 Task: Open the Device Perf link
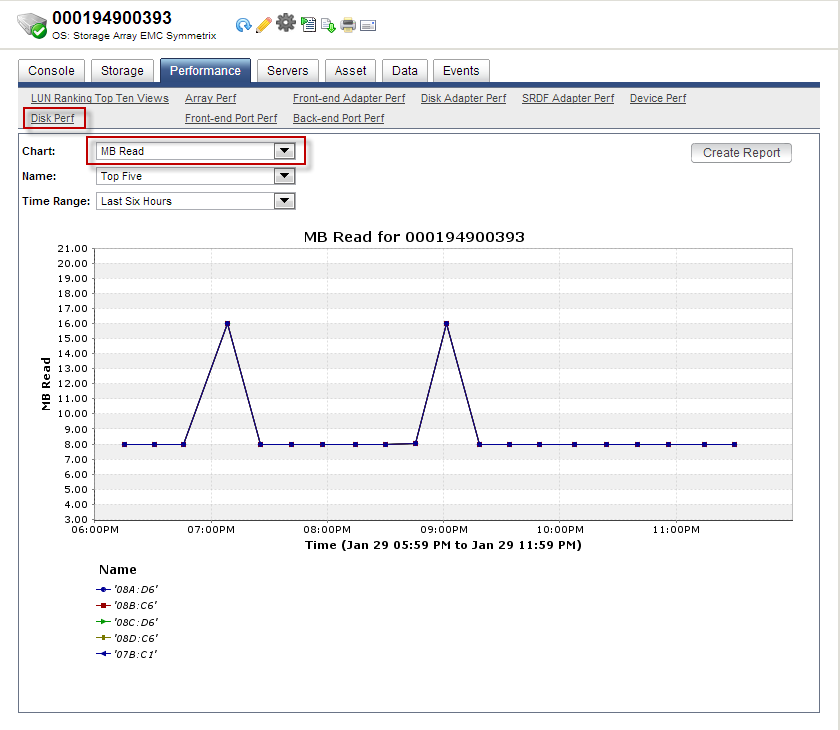pyautogui.click(x=658, y=98)
